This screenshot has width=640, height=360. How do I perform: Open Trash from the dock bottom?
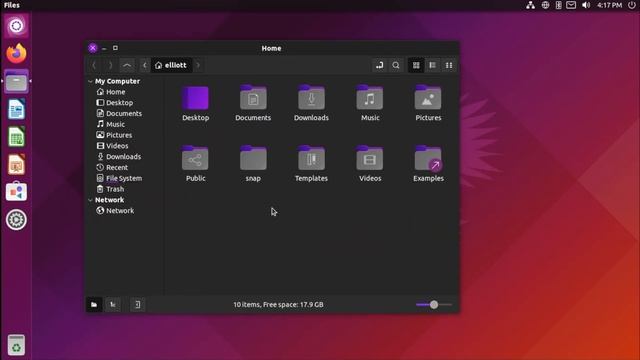tap(16, 345)
